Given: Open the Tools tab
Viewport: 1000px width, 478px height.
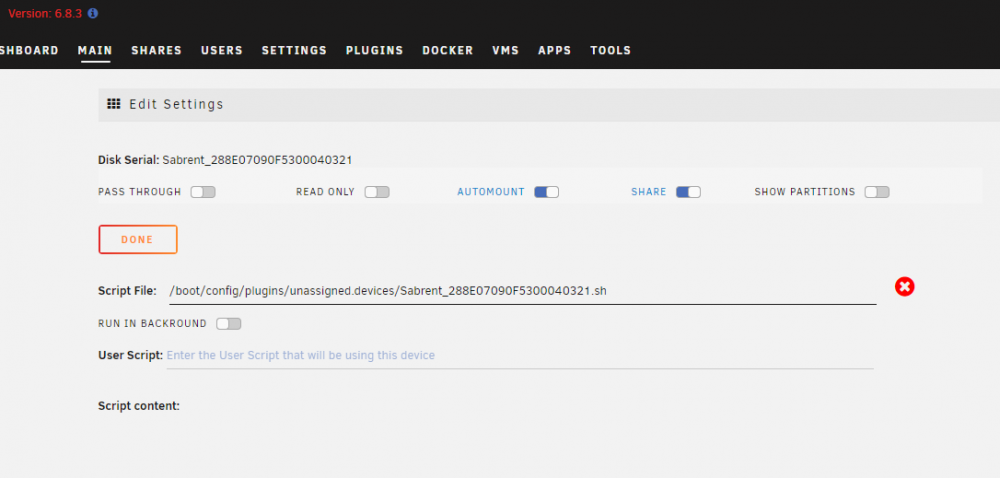Looking at the screenshot, I should point(610,50).
